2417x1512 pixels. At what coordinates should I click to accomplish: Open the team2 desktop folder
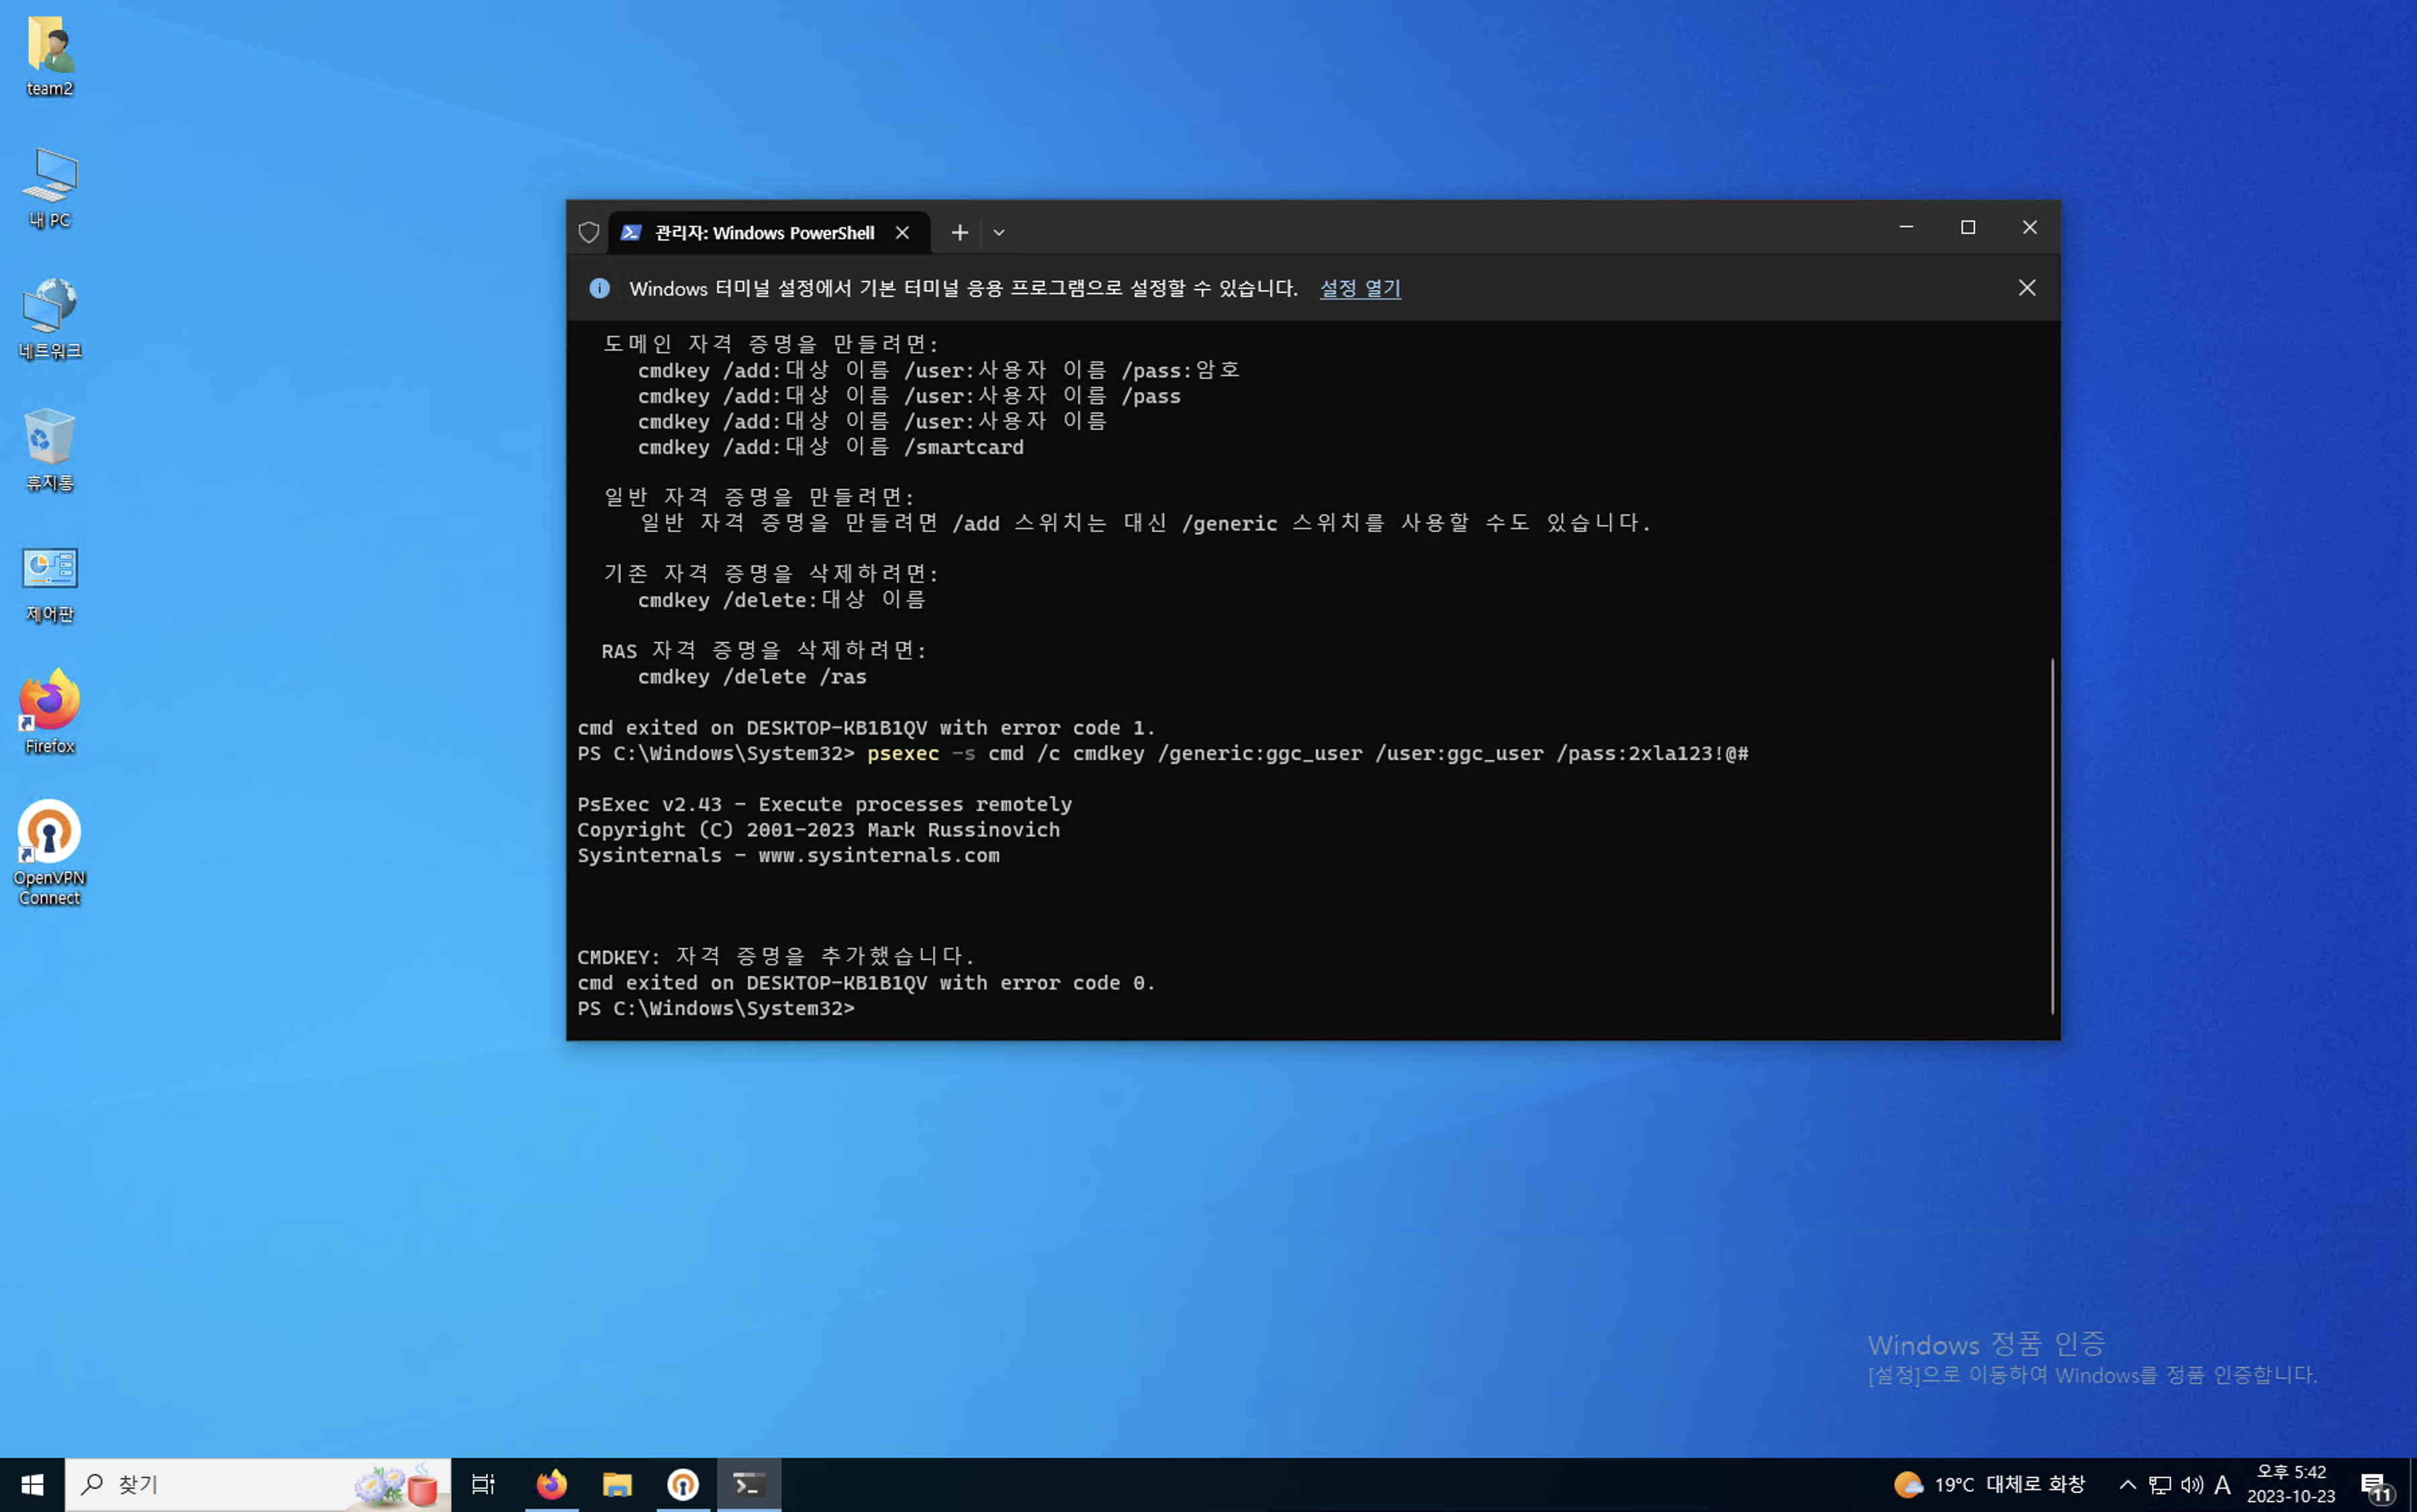[49, 56]
